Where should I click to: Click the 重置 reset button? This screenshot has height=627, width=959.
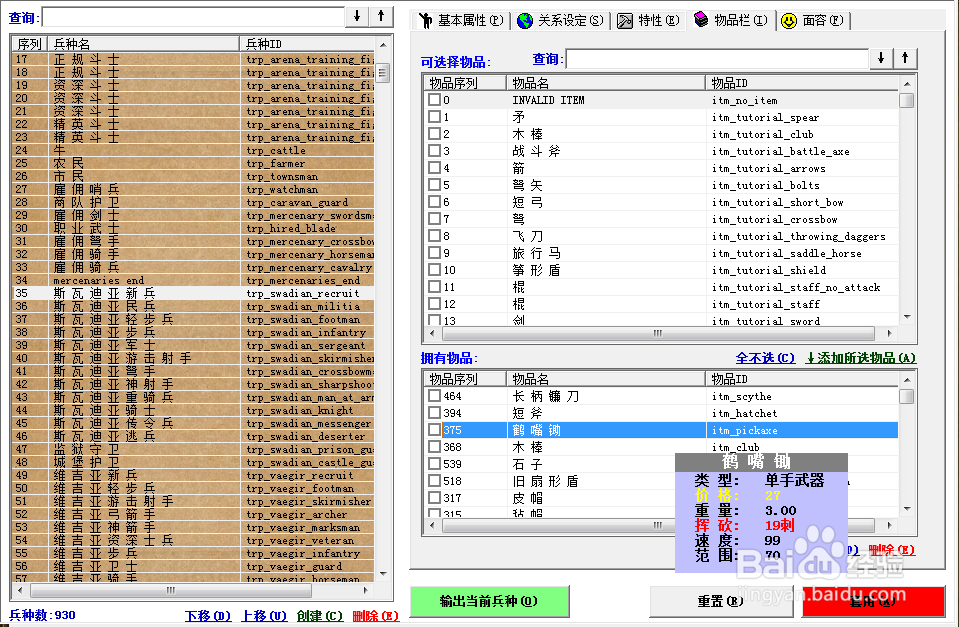pos(719,601)
